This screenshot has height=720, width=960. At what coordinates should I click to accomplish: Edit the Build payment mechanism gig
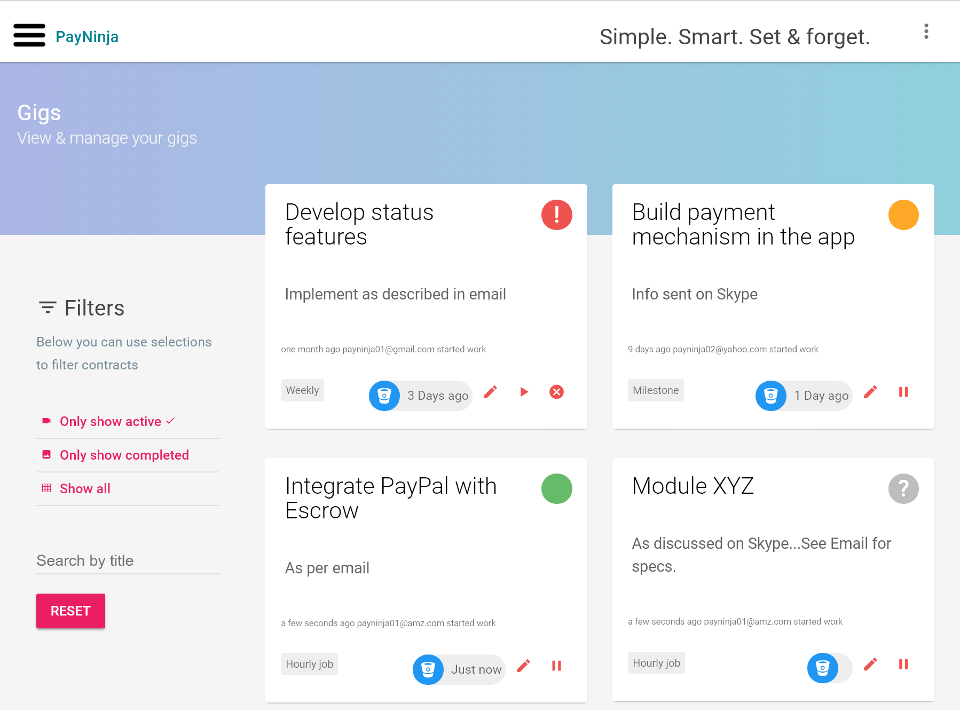871,392
